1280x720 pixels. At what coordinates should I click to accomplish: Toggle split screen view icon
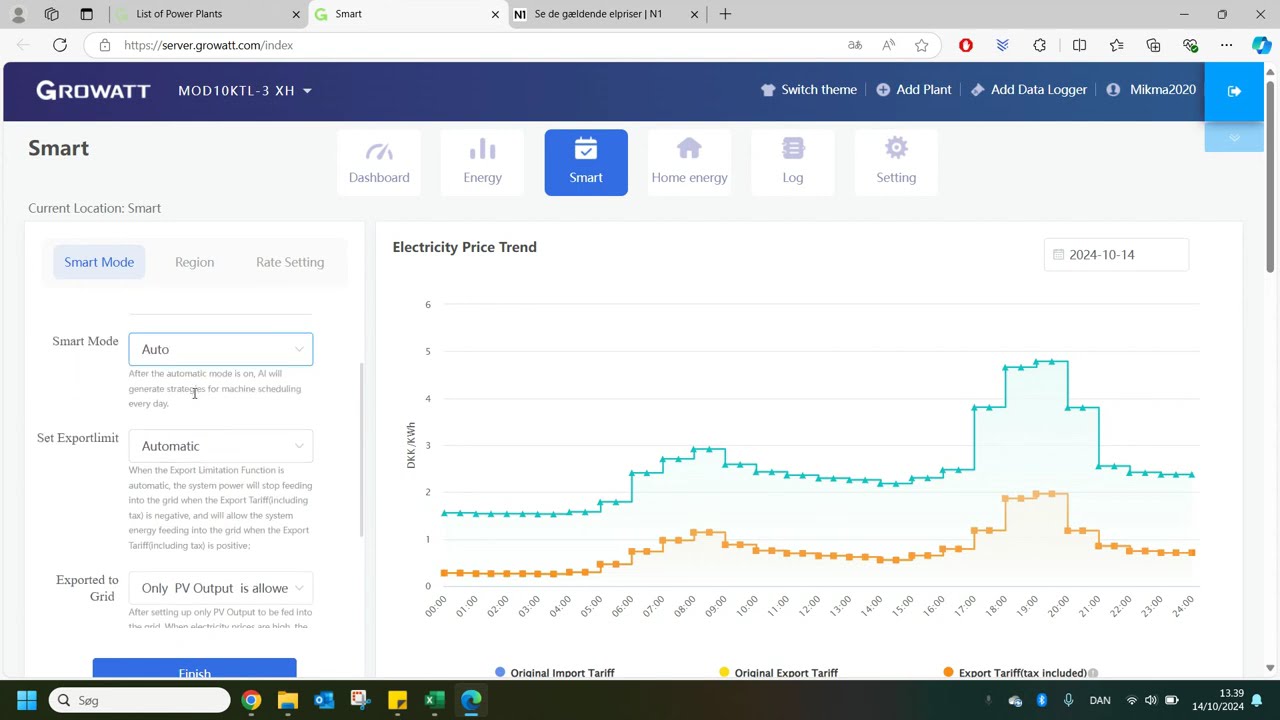[x=1079, y=45]
